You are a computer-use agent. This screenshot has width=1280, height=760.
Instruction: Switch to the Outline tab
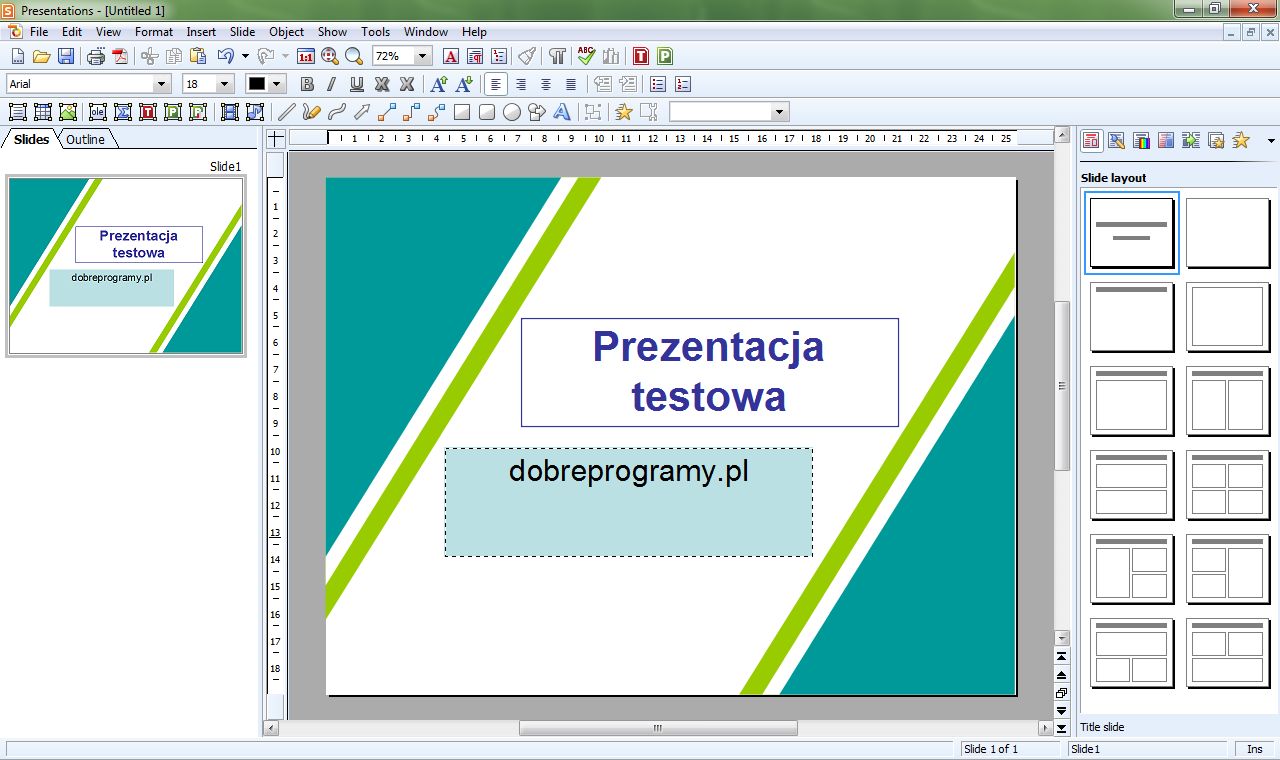pyautogui.click(x=86, y=139)
